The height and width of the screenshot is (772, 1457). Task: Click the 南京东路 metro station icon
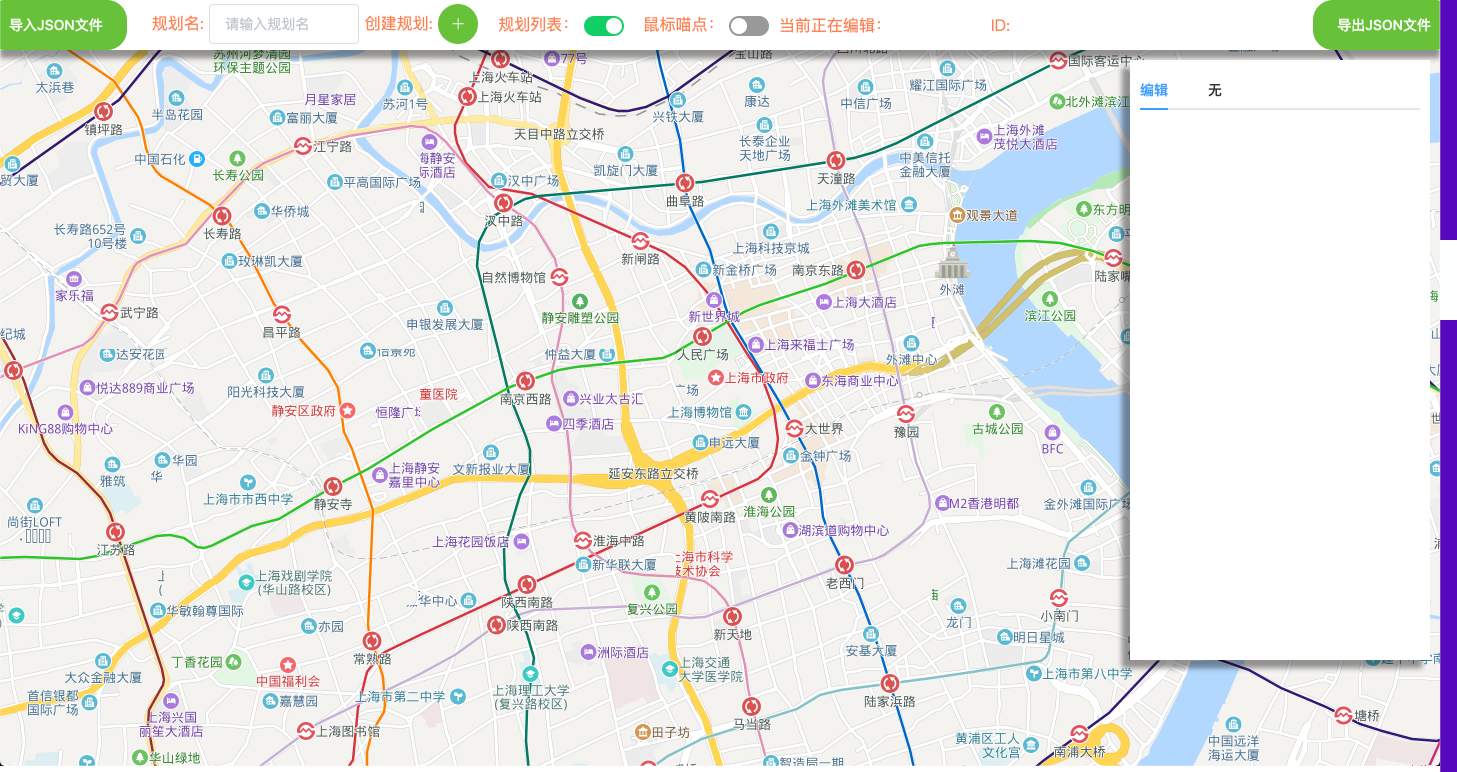[x=856, y=270]
